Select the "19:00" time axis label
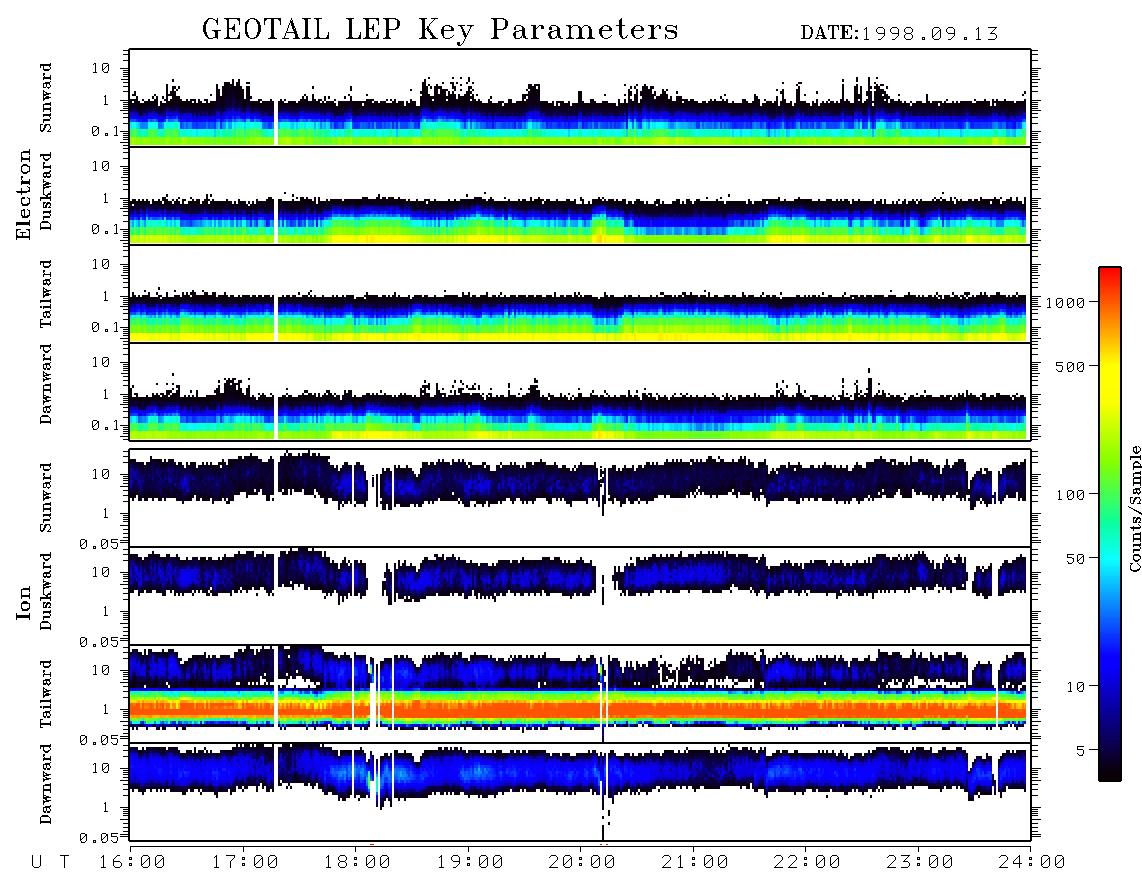Viewport: 1142px width, 880px height. [x=470, y=862]
